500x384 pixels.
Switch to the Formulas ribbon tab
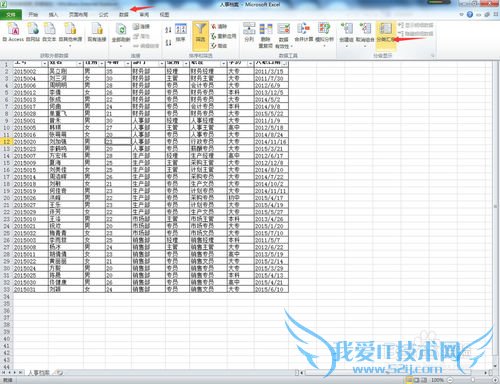104,15
